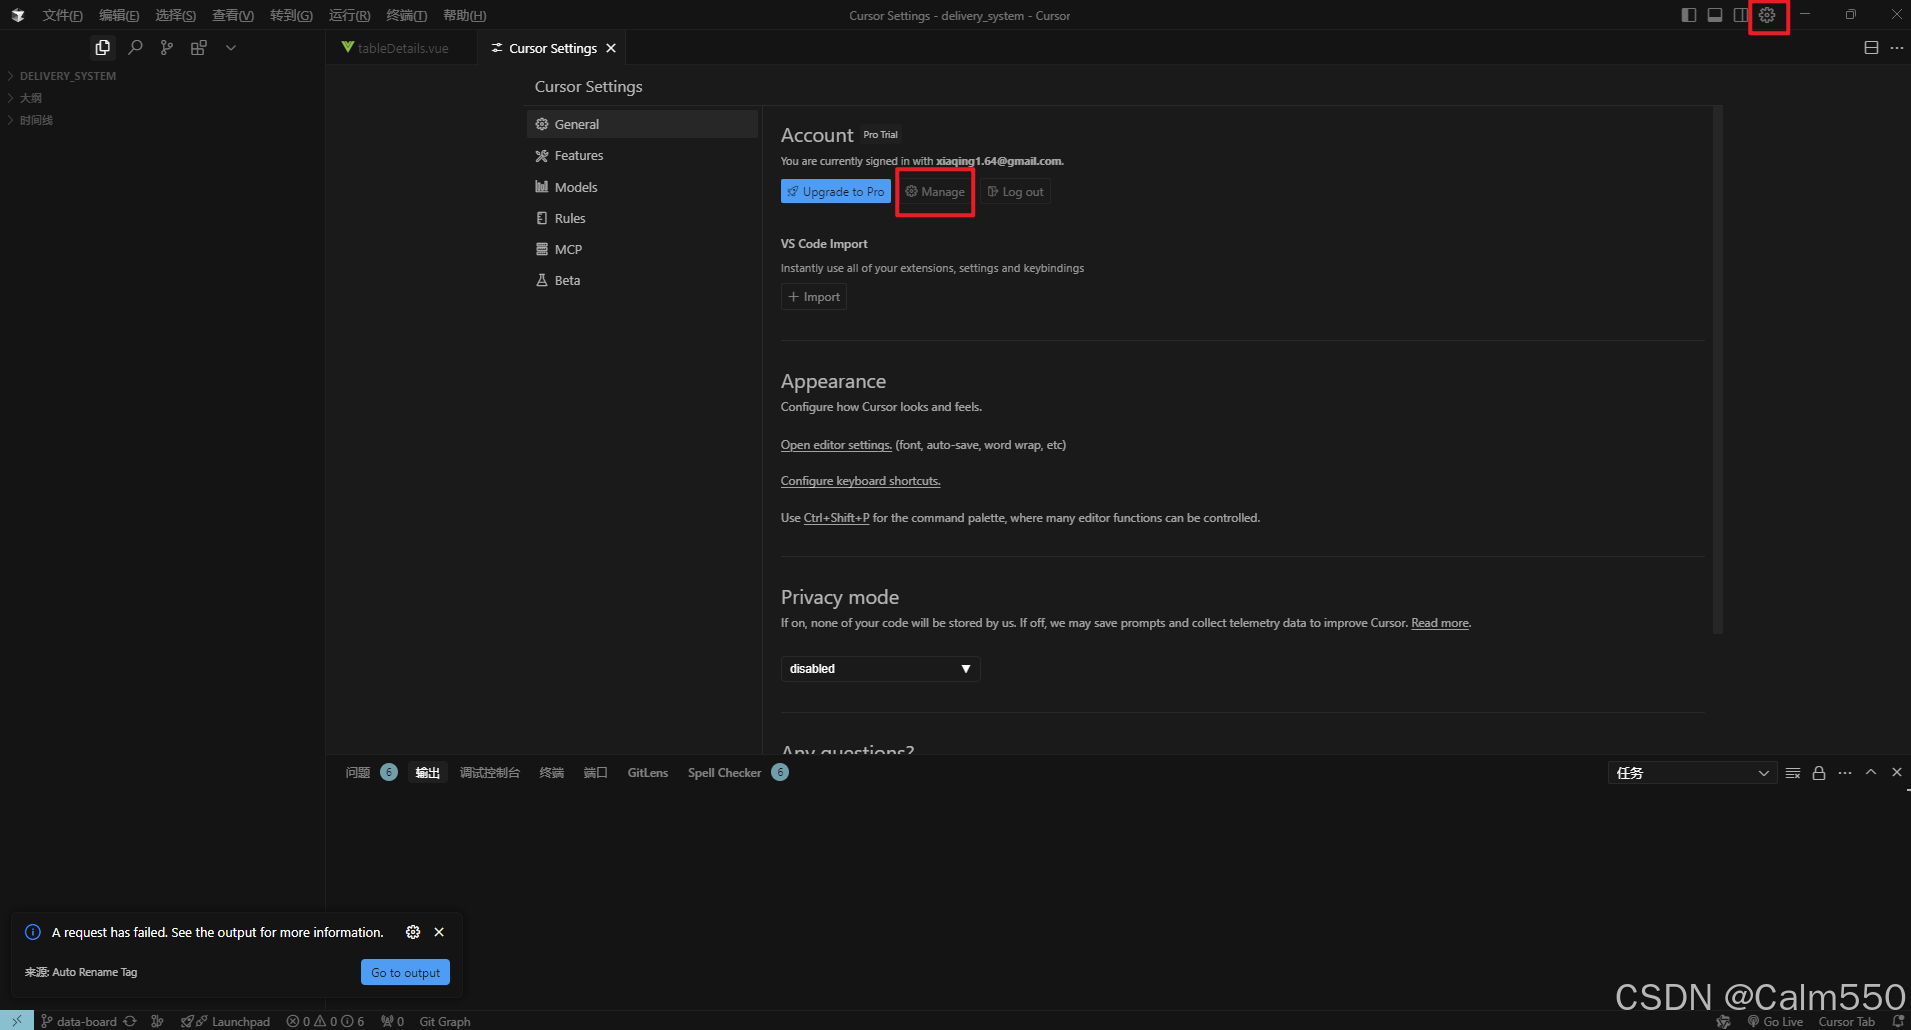1911x1030 pixels.
Task: Open editor More Actions ellipsis
Action: [1897, 47]
